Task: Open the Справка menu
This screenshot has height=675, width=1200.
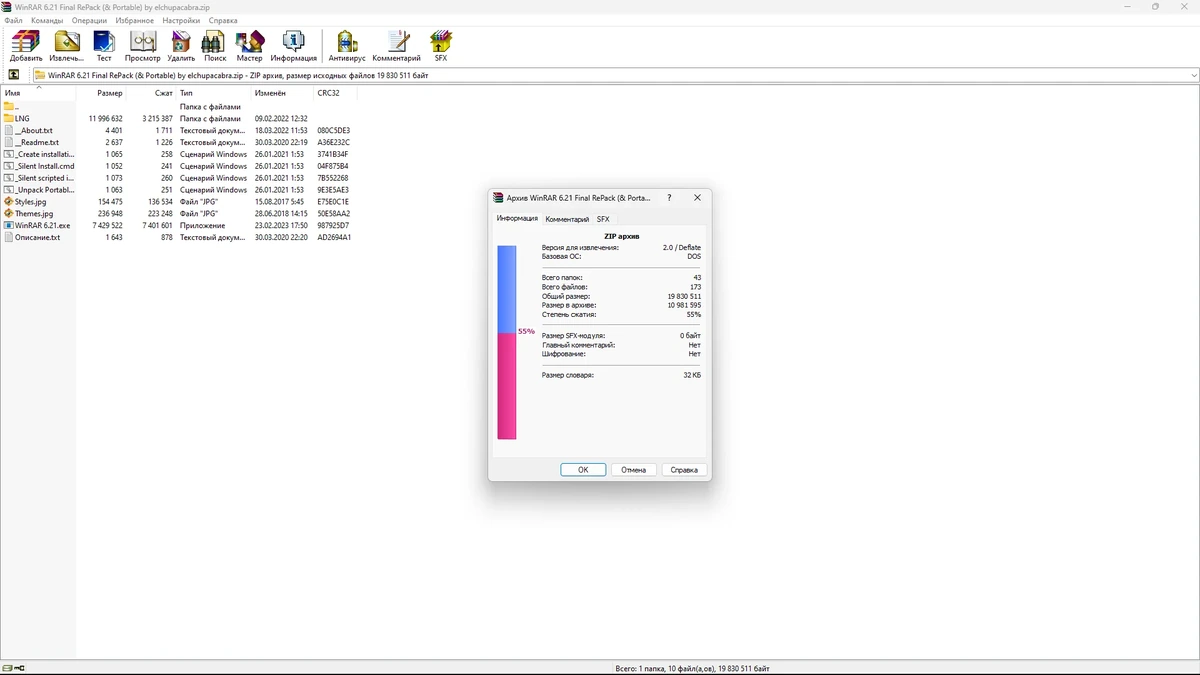Action: (223, 20)
